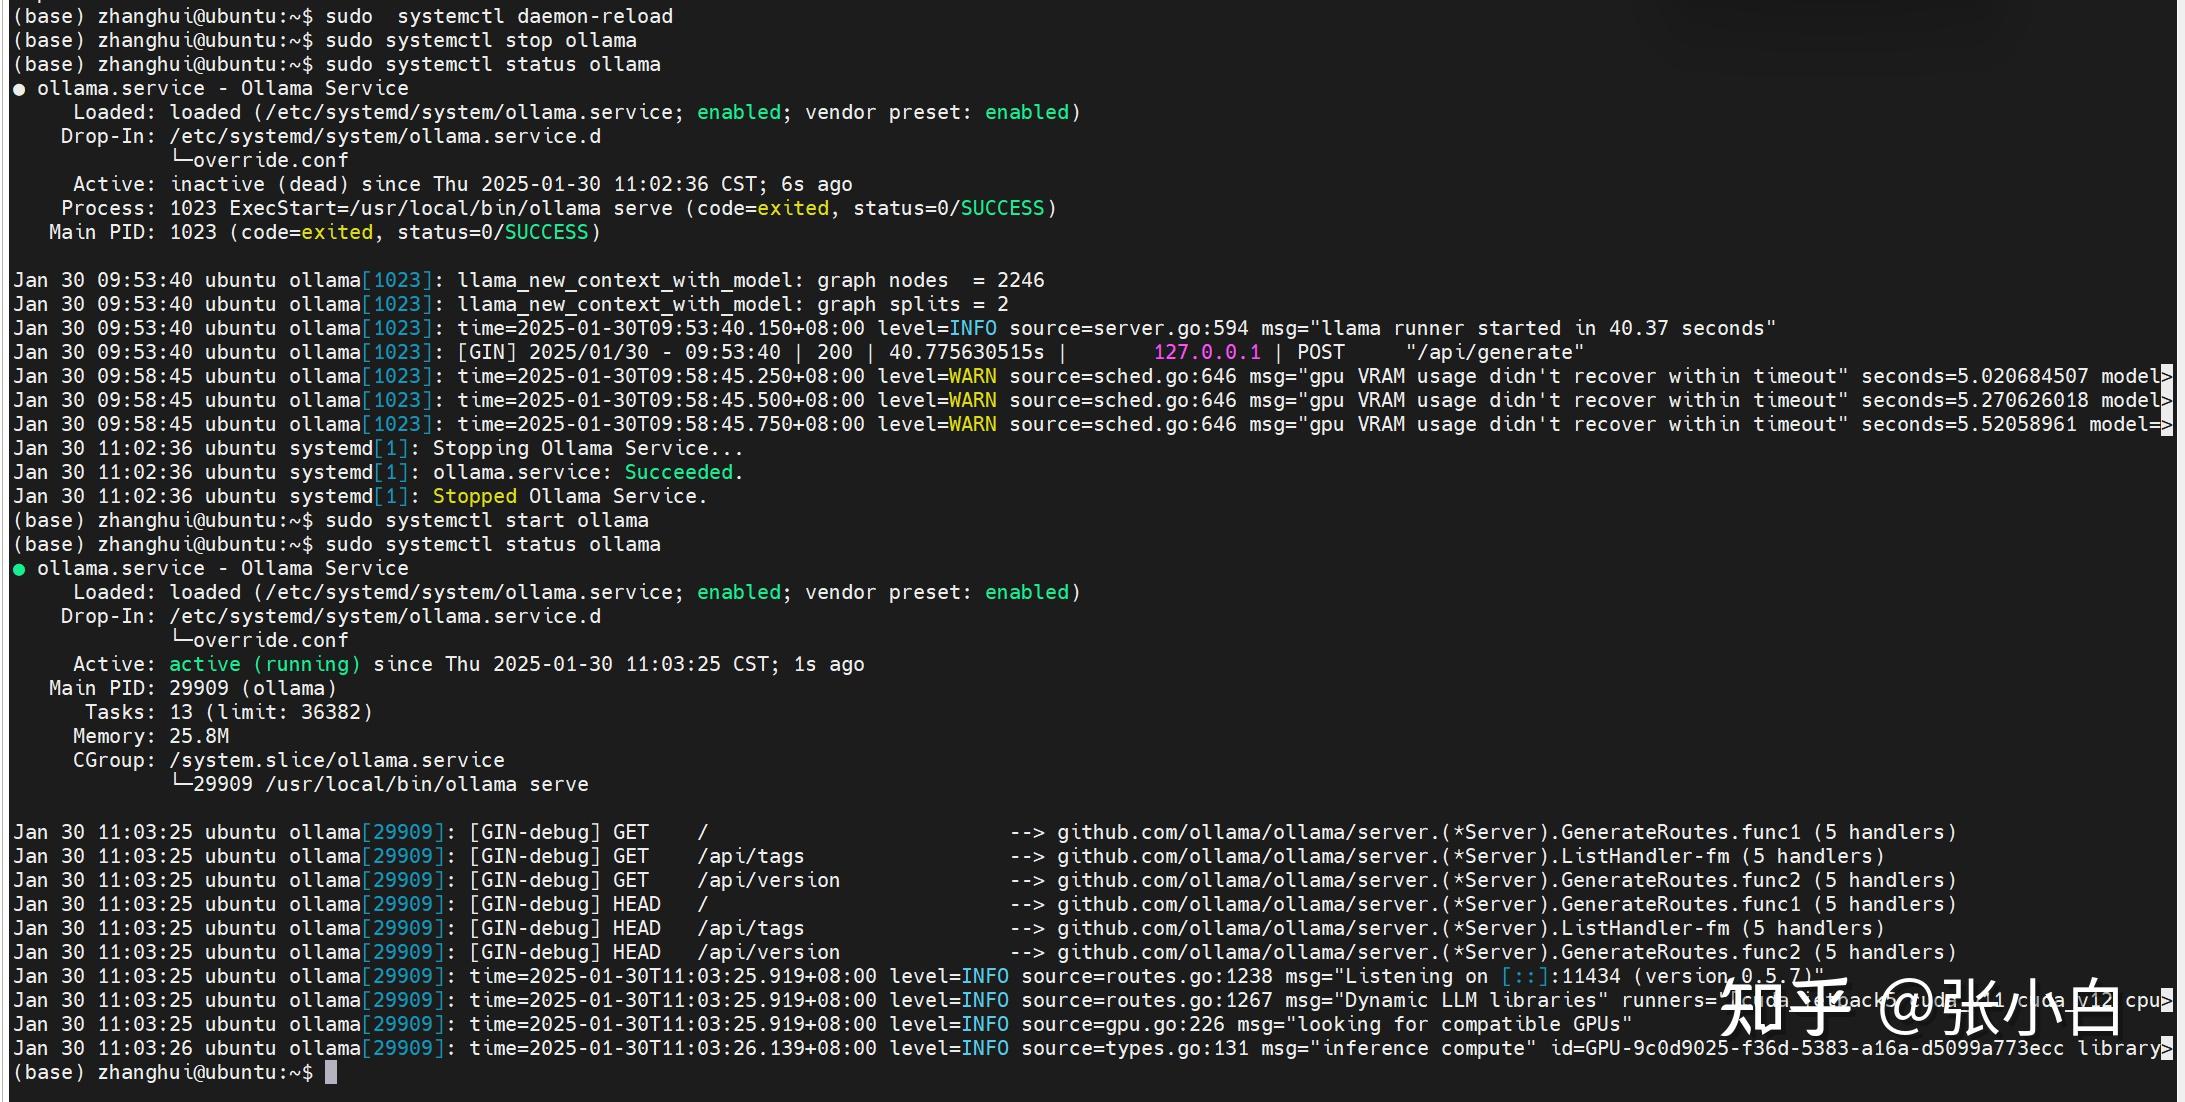Click the 'POST' method in GIN log

(1321, 352)
